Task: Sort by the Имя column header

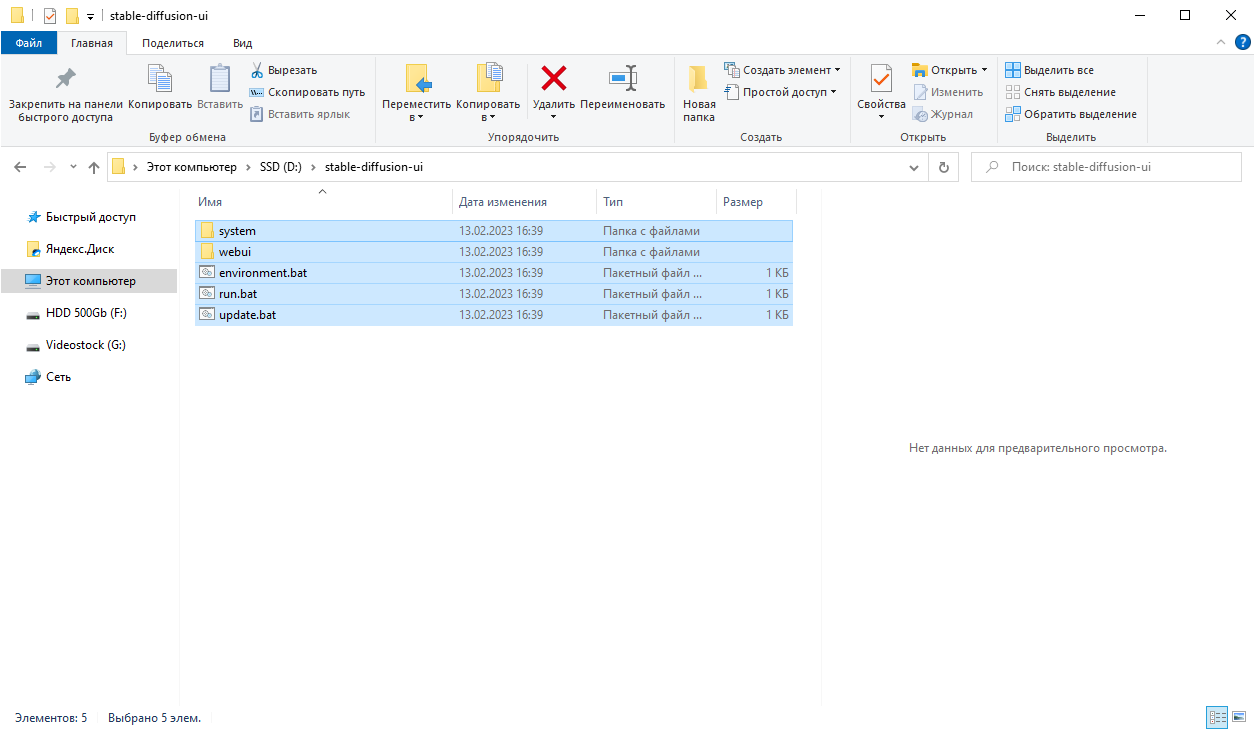Action: point(322,202)
